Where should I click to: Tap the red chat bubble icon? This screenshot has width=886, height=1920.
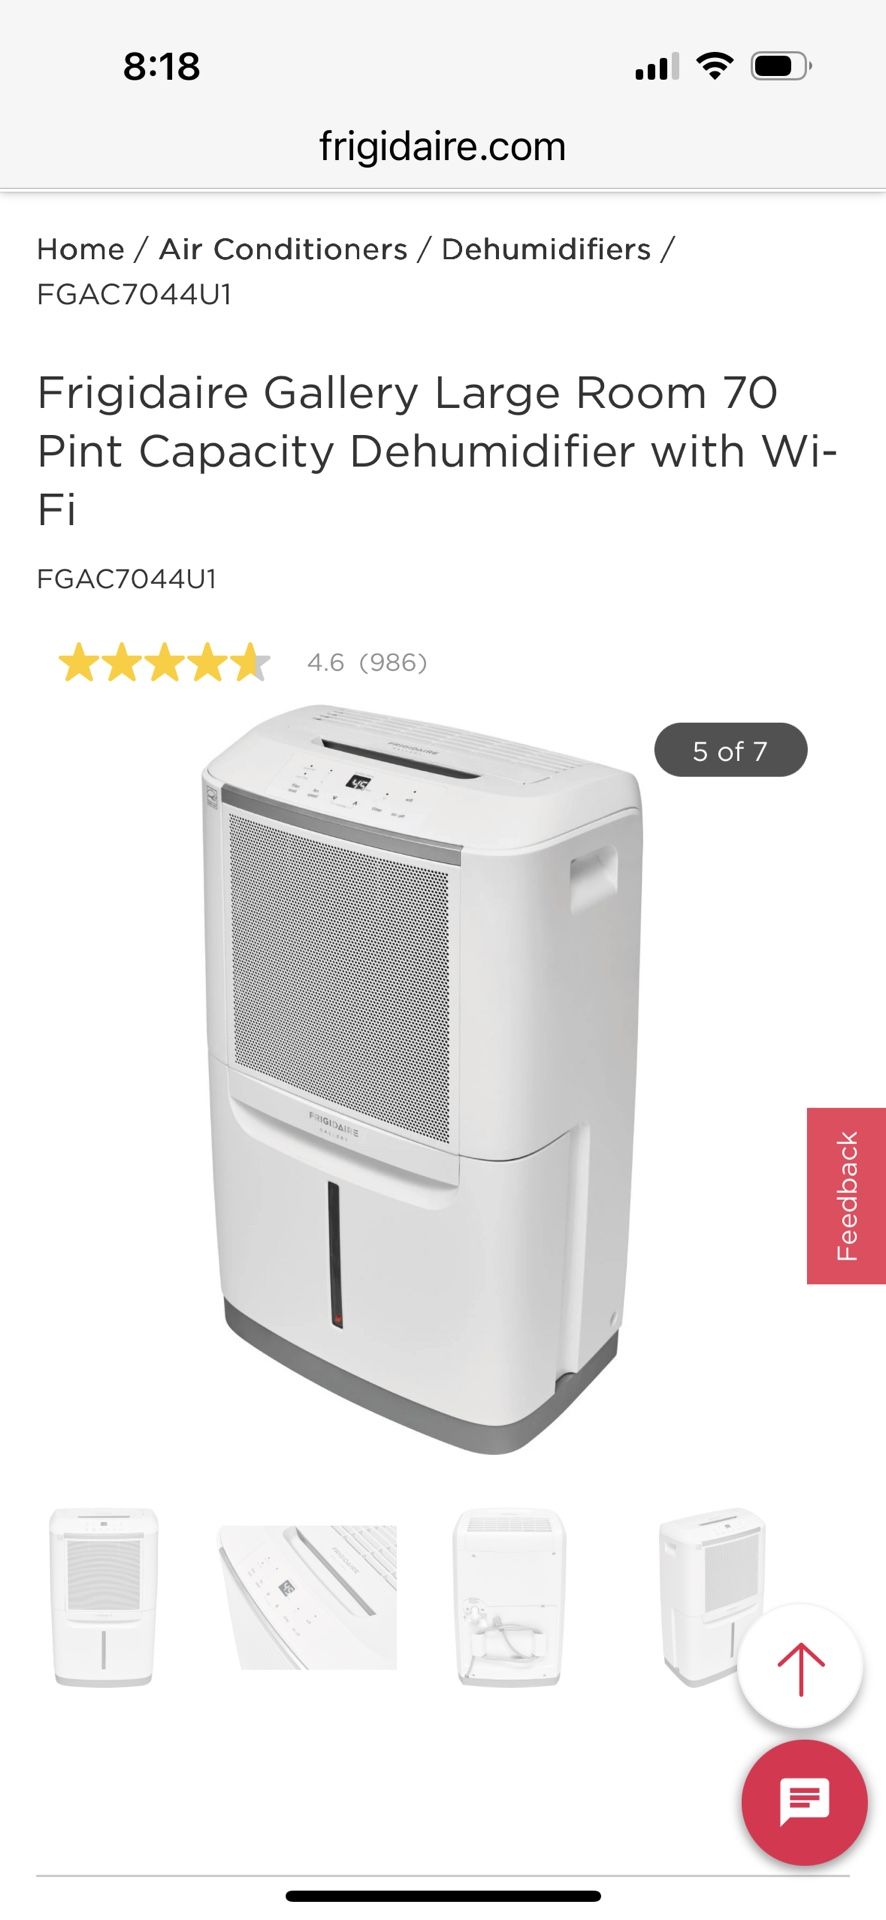click(x=804, y=1802)
